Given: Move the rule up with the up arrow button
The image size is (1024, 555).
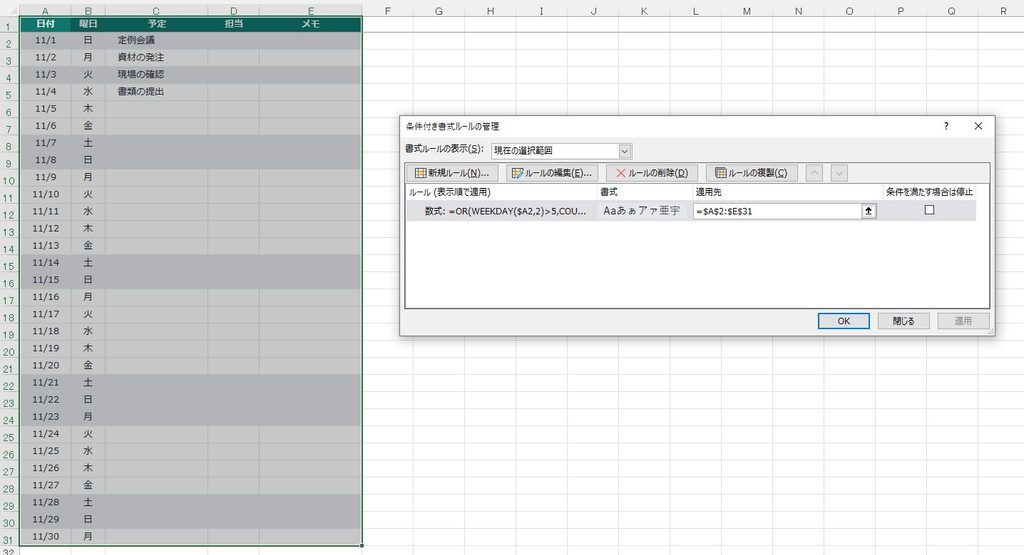Looking at the screenshot, I should point(814,173).
